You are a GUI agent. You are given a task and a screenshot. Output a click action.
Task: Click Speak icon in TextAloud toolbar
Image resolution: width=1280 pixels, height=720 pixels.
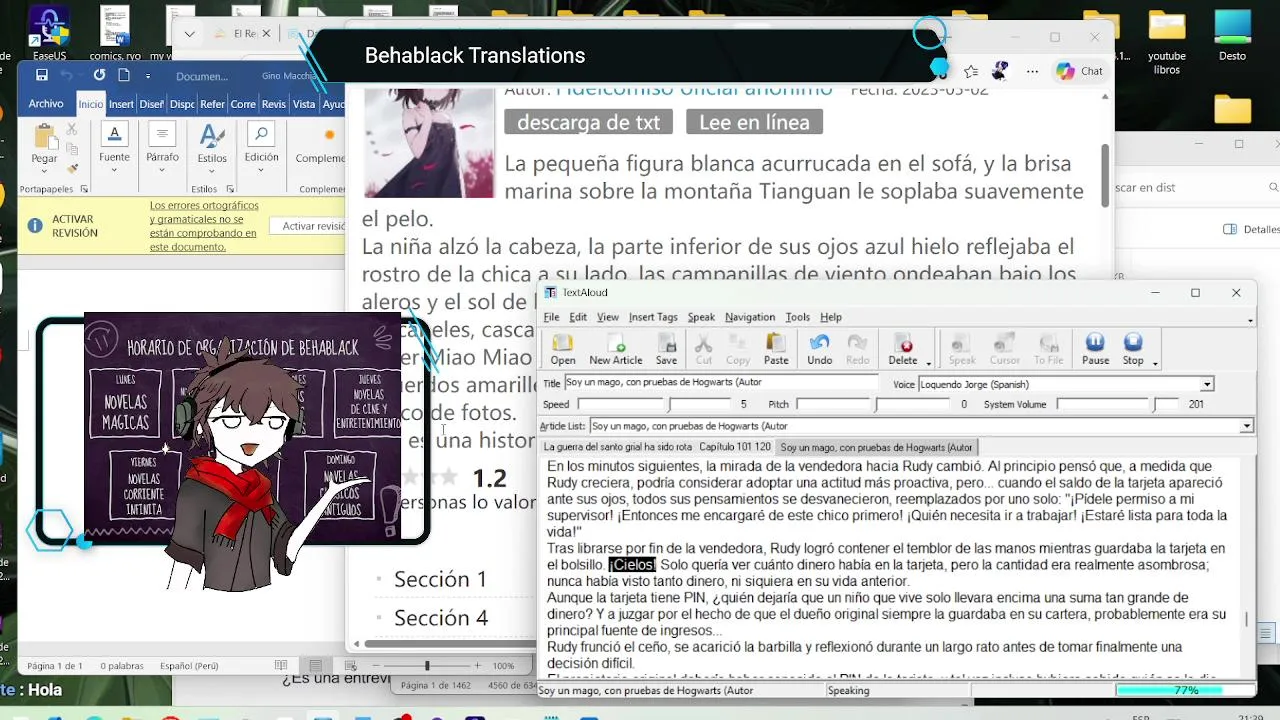click(x=962, y=348)
